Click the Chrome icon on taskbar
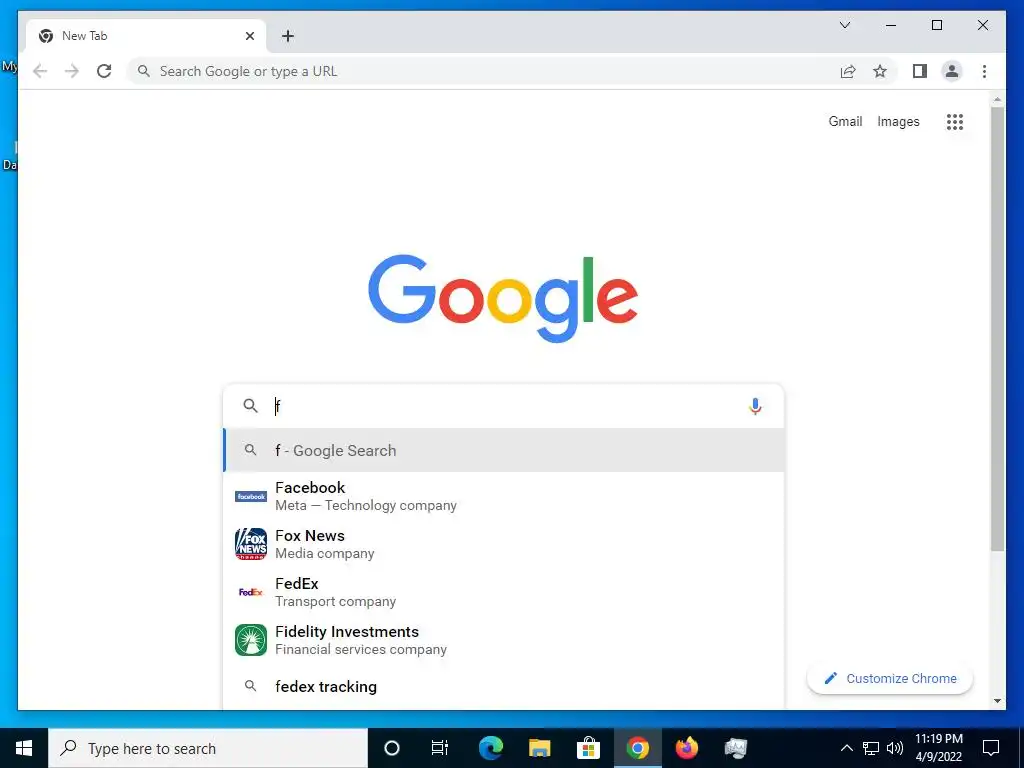Image resolution: width=1024 pixels, height=768 pixels. (x=637, y=748)
